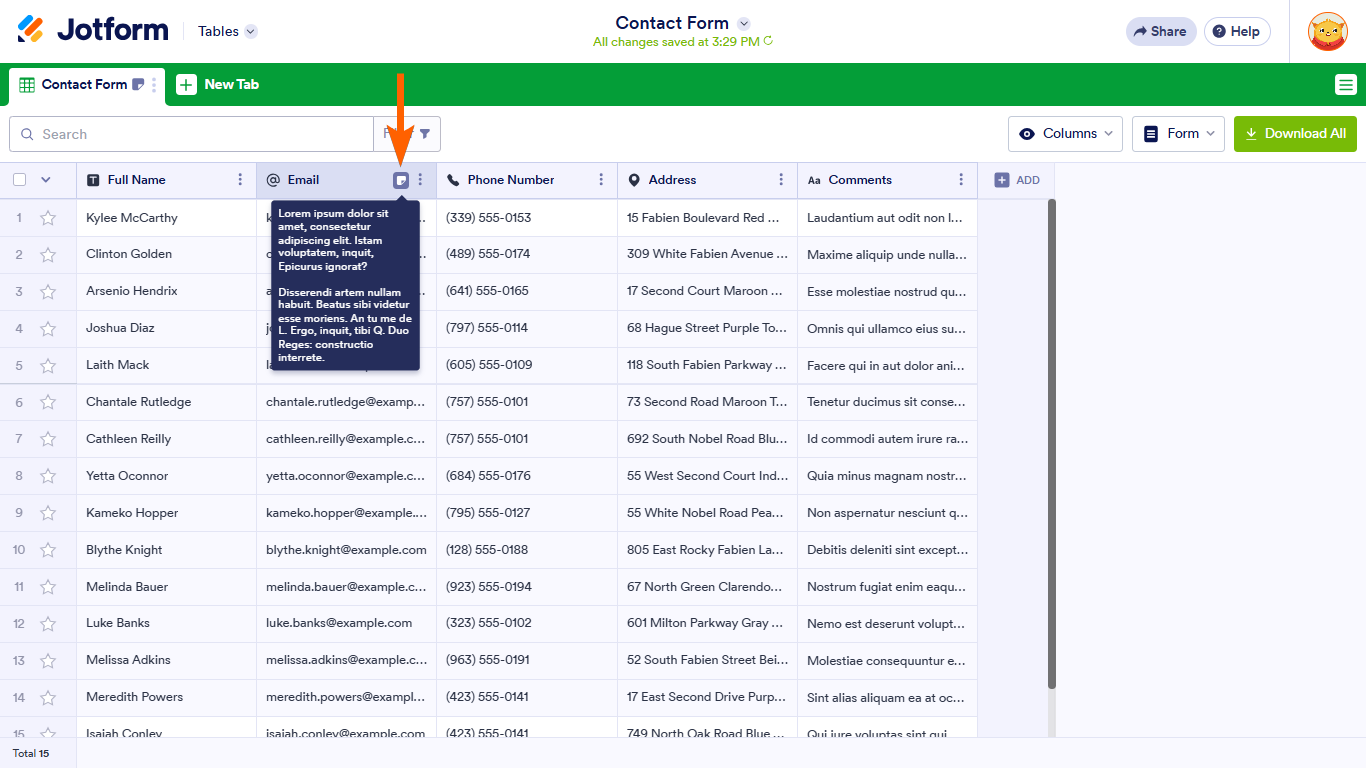The height and width of the screenshot is (768, 1366).
Task: Expand the Contact Form title dropdown
Action: [x=743, y=23]
